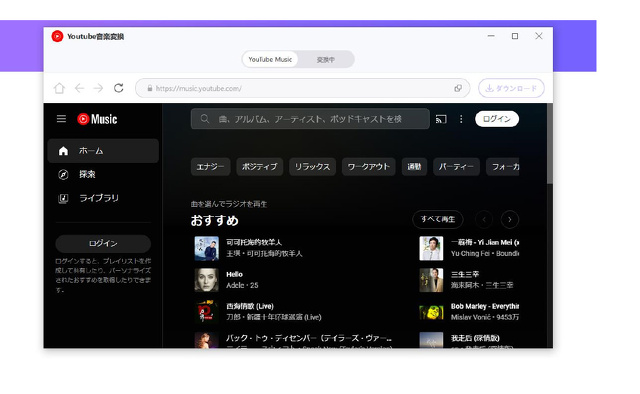The height and width of the screenshot is (394, 640).
Task: Click the 我走后 song title
Action: tap(475, 338)
